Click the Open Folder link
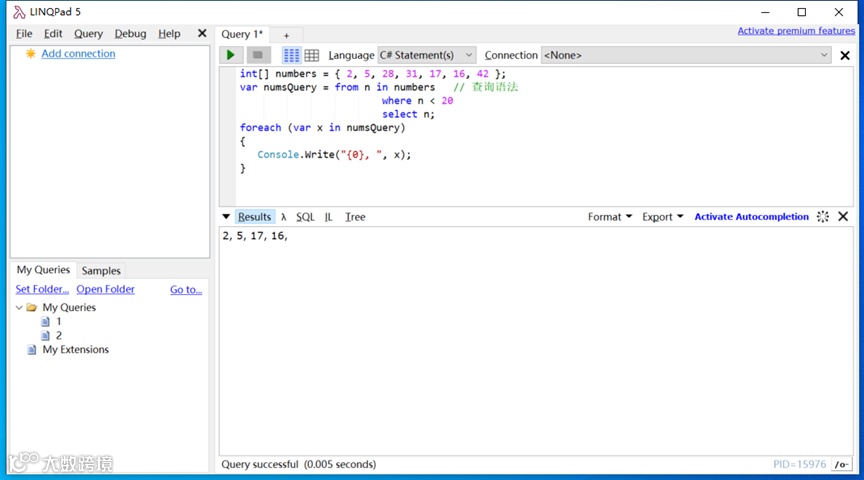864x480 pixels. (105, 289)
